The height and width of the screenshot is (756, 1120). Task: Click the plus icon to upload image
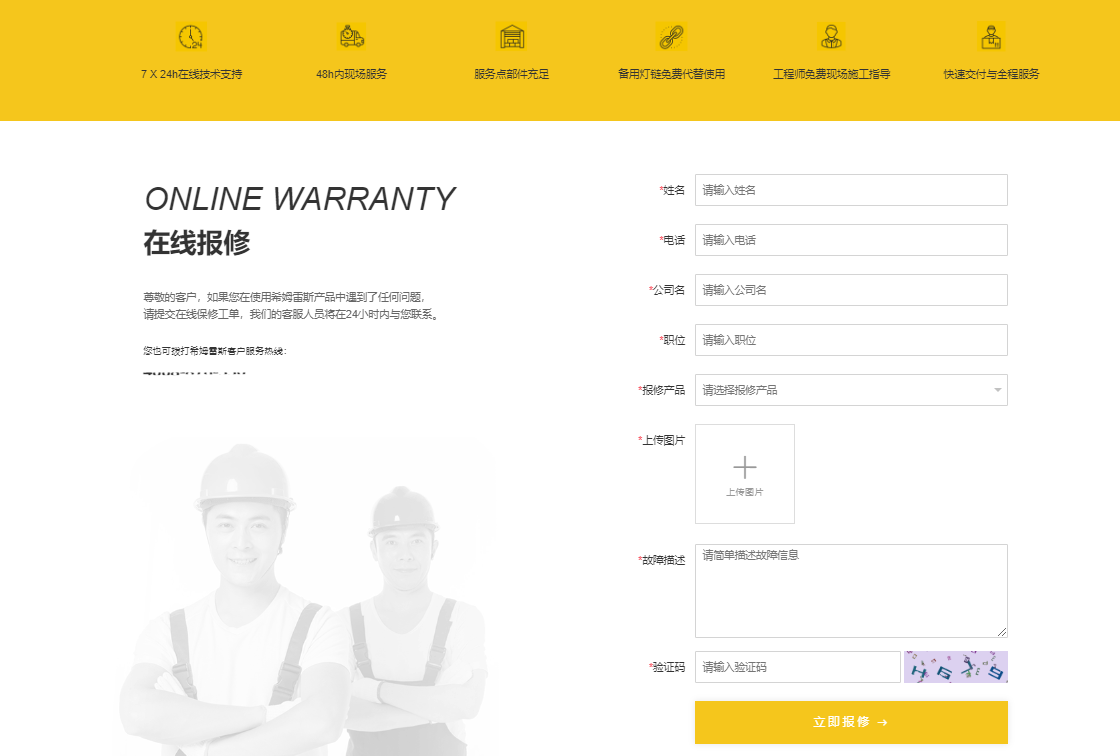[745, 467]
